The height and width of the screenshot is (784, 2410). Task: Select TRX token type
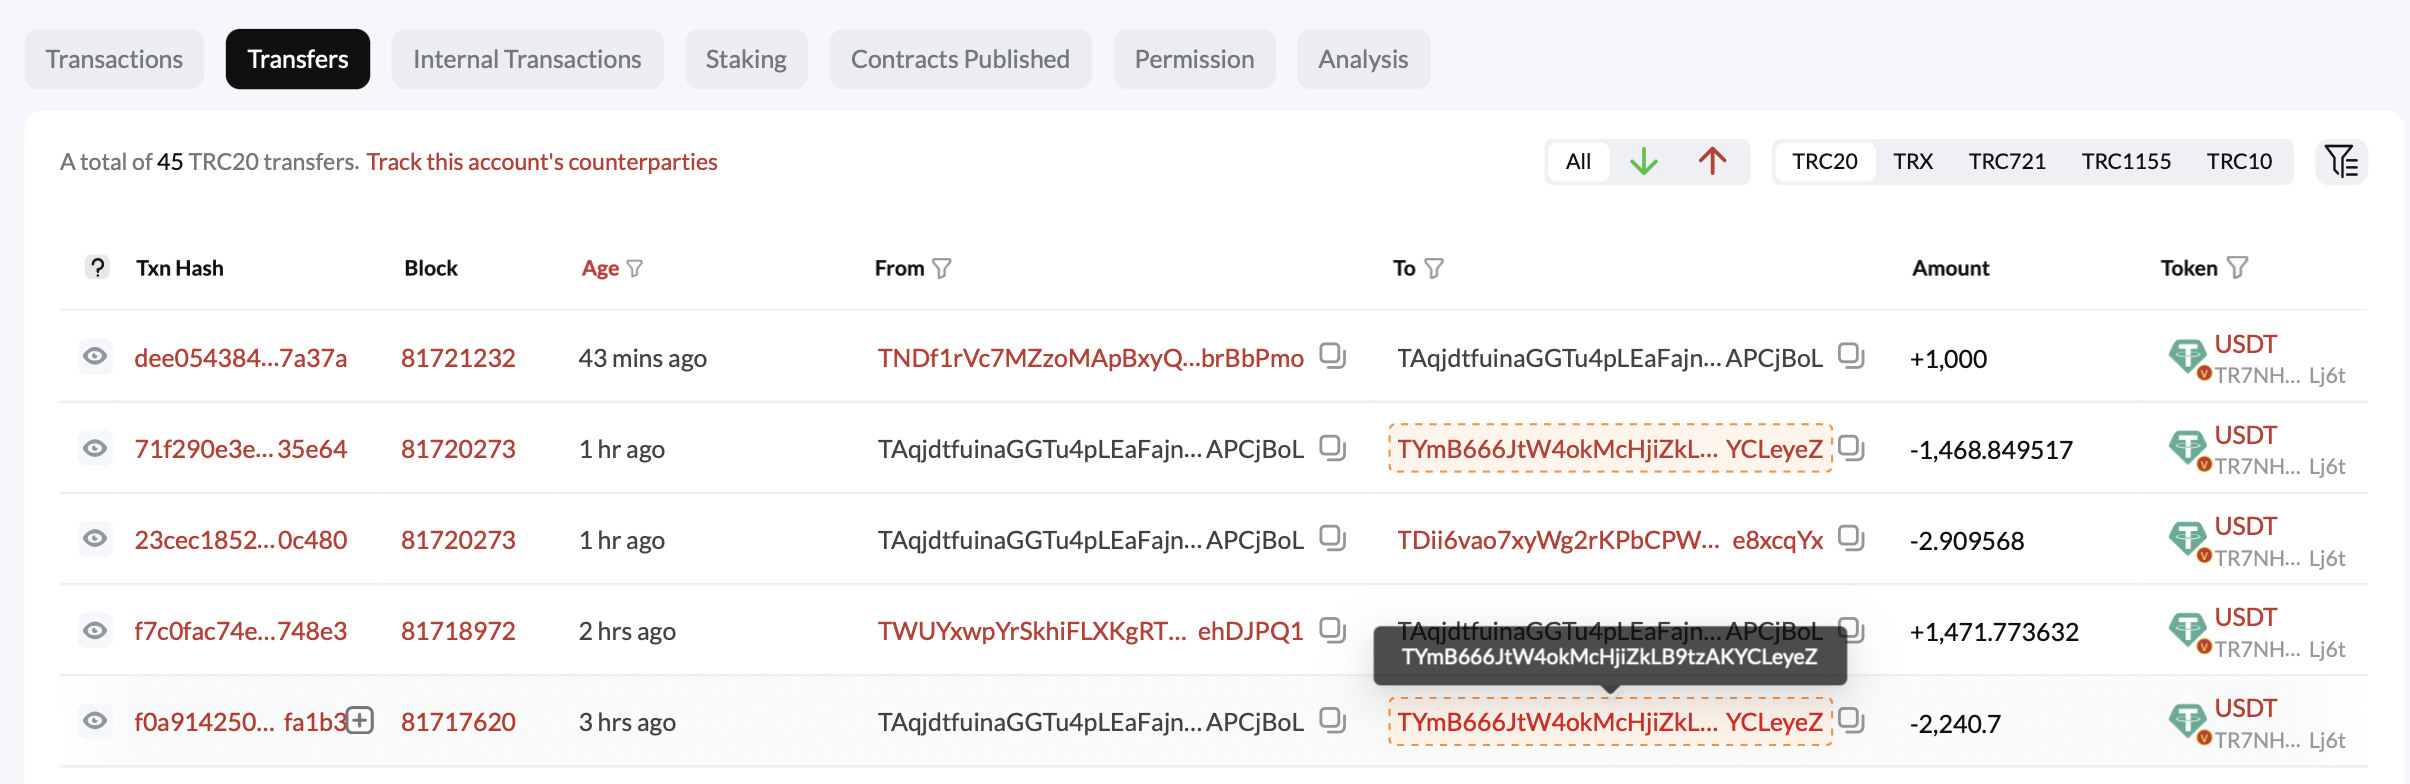pos(1913,161)
